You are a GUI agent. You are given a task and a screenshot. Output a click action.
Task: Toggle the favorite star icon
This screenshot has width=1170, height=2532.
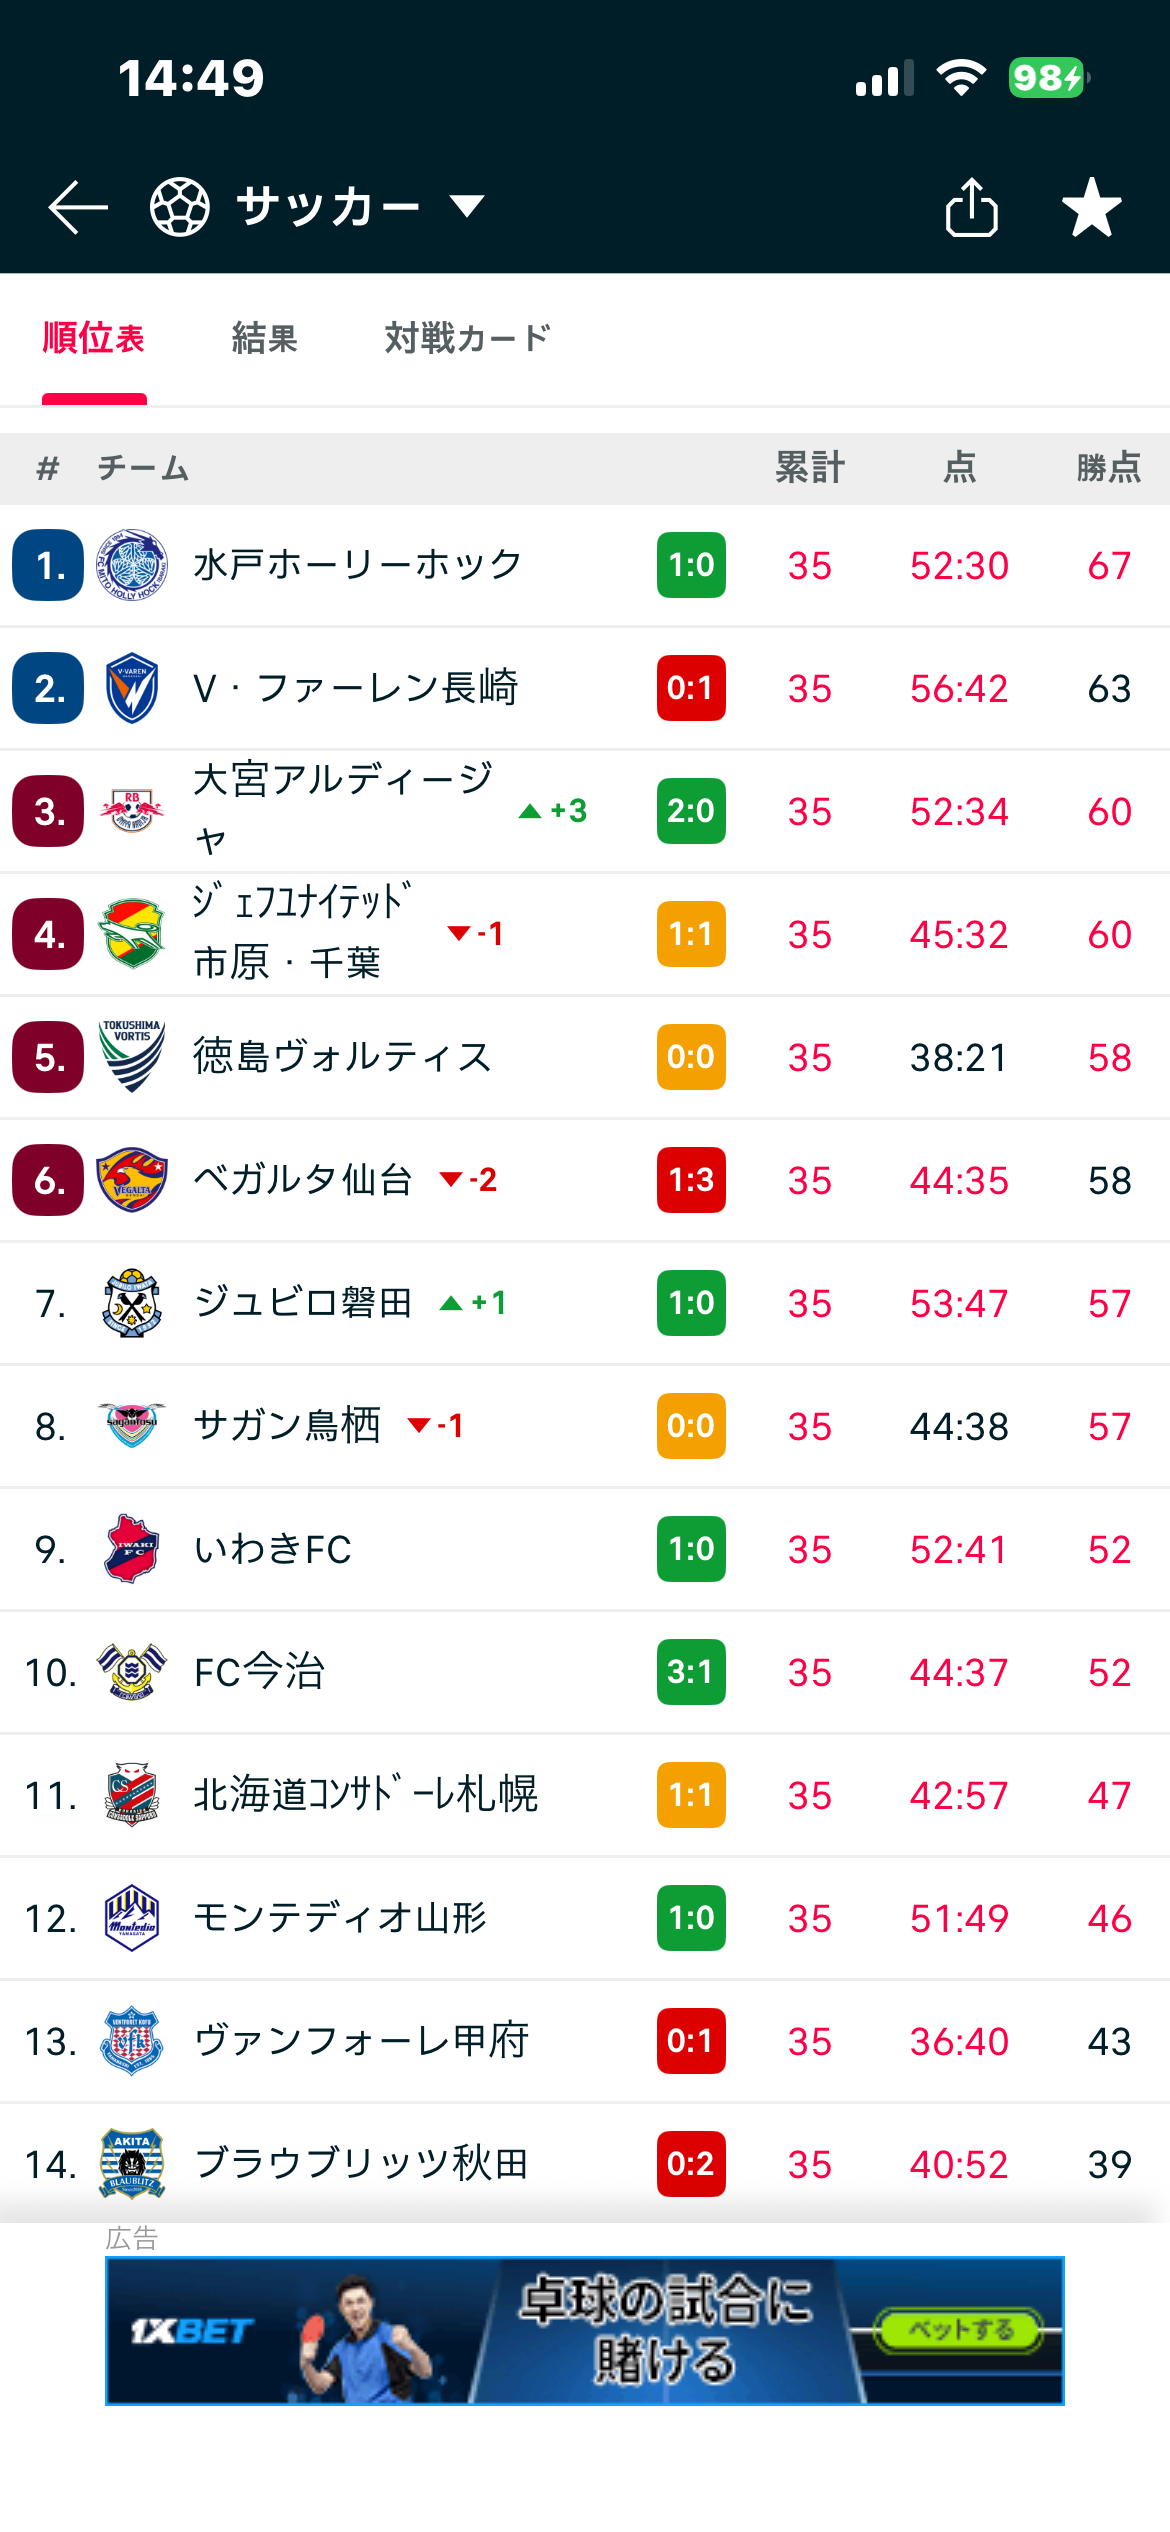pos(1091,207)
